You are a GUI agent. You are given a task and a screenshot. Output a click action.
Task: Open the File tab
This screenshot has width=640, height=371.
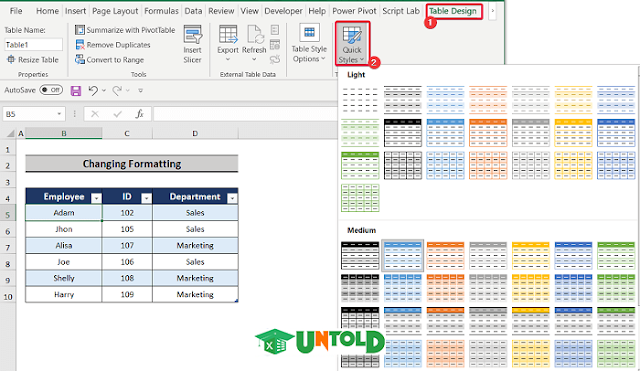point(16,11)
